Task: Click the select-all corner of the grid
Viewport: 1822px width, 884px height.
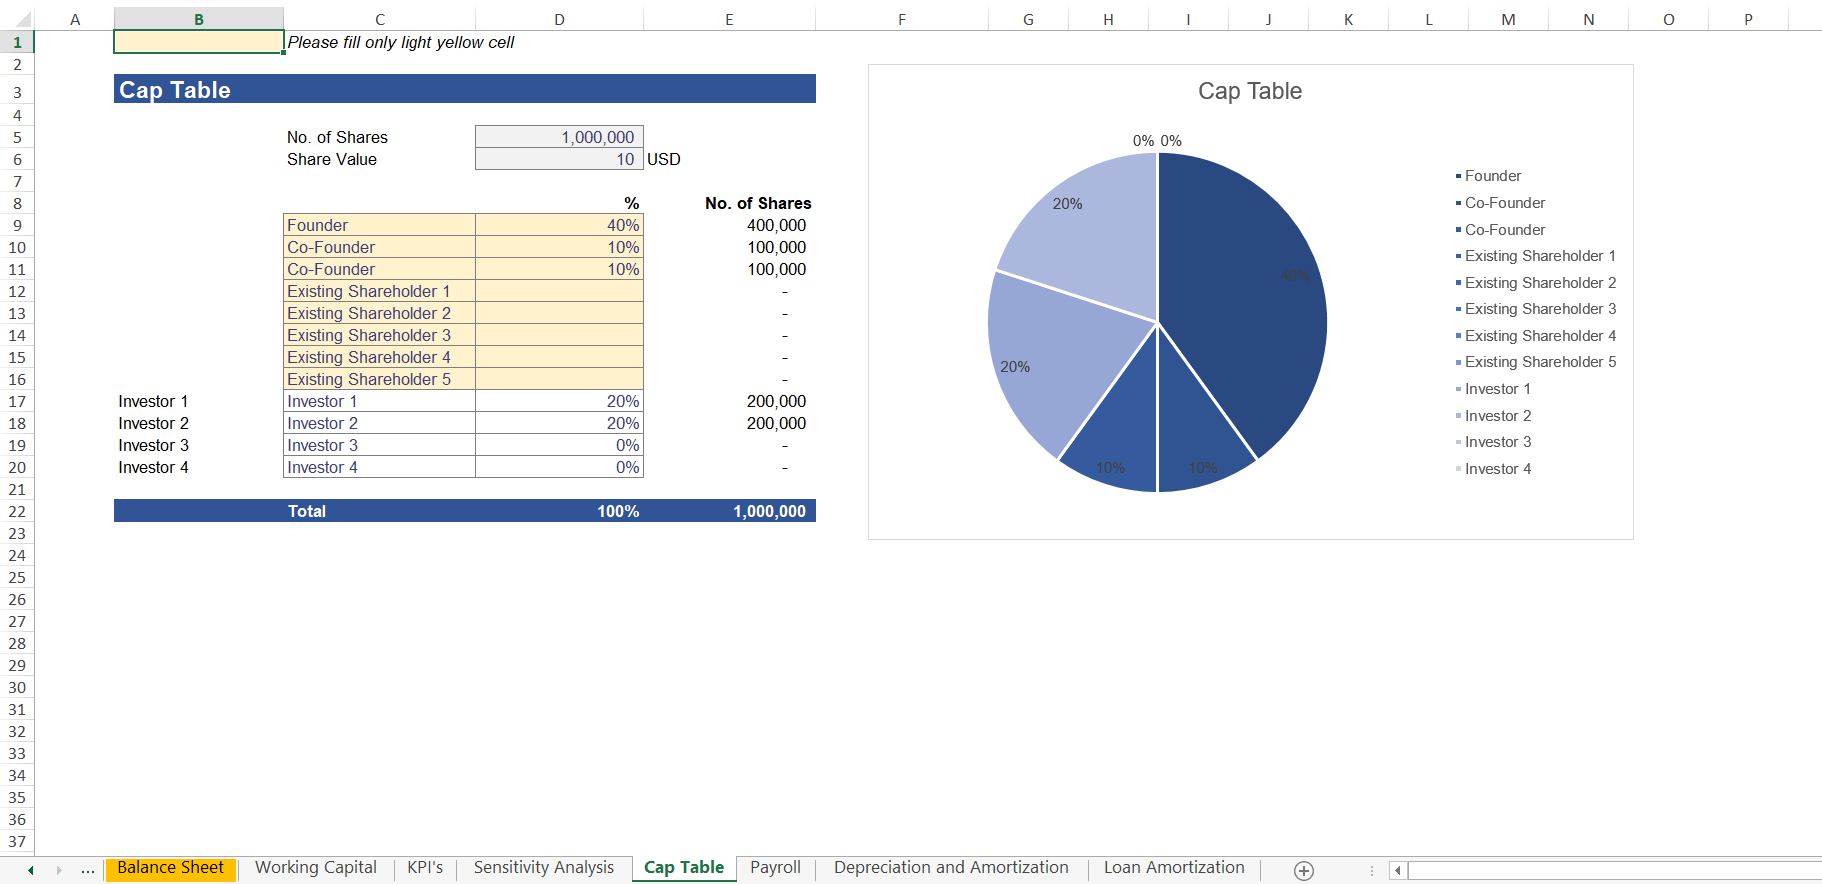Action: (x=17, y=19)
